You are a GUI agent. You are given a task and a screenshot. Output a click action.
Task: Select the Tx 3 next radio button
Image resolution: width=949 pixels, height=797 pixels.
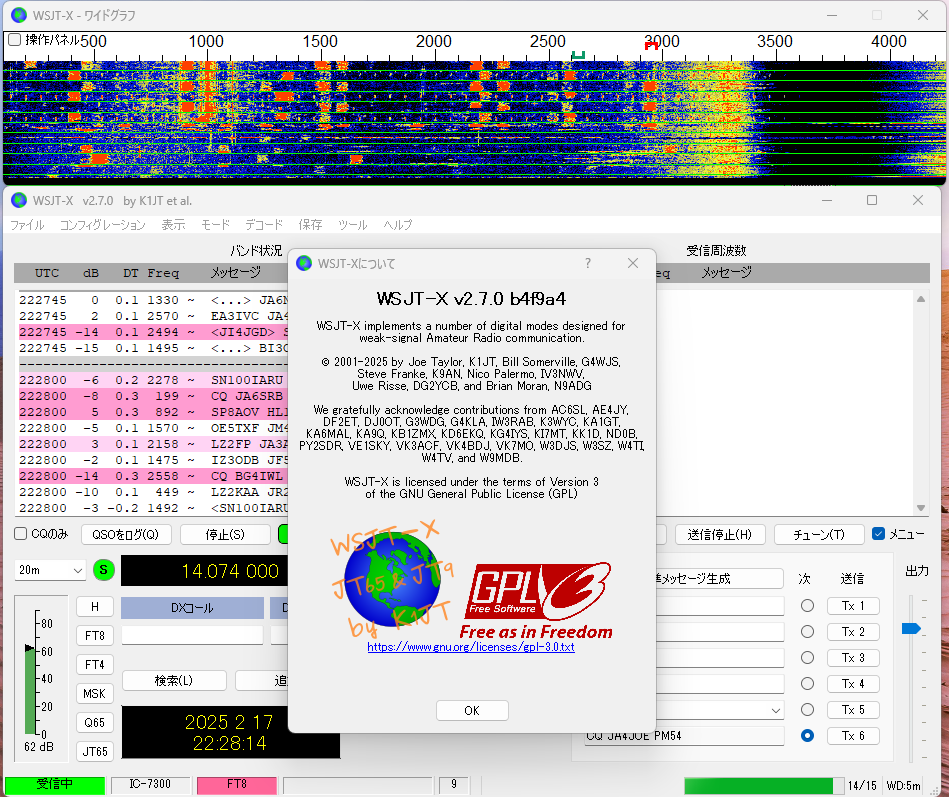tap(807, 658)
